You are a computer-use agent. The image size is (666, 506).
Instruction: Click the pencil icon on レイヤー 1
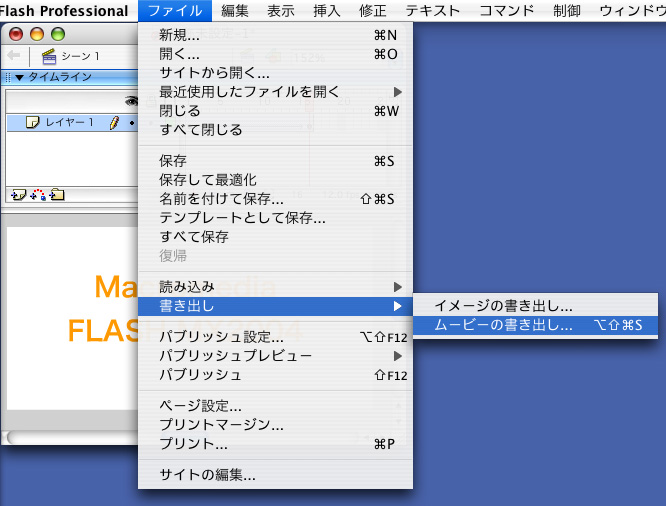[114, 123]
